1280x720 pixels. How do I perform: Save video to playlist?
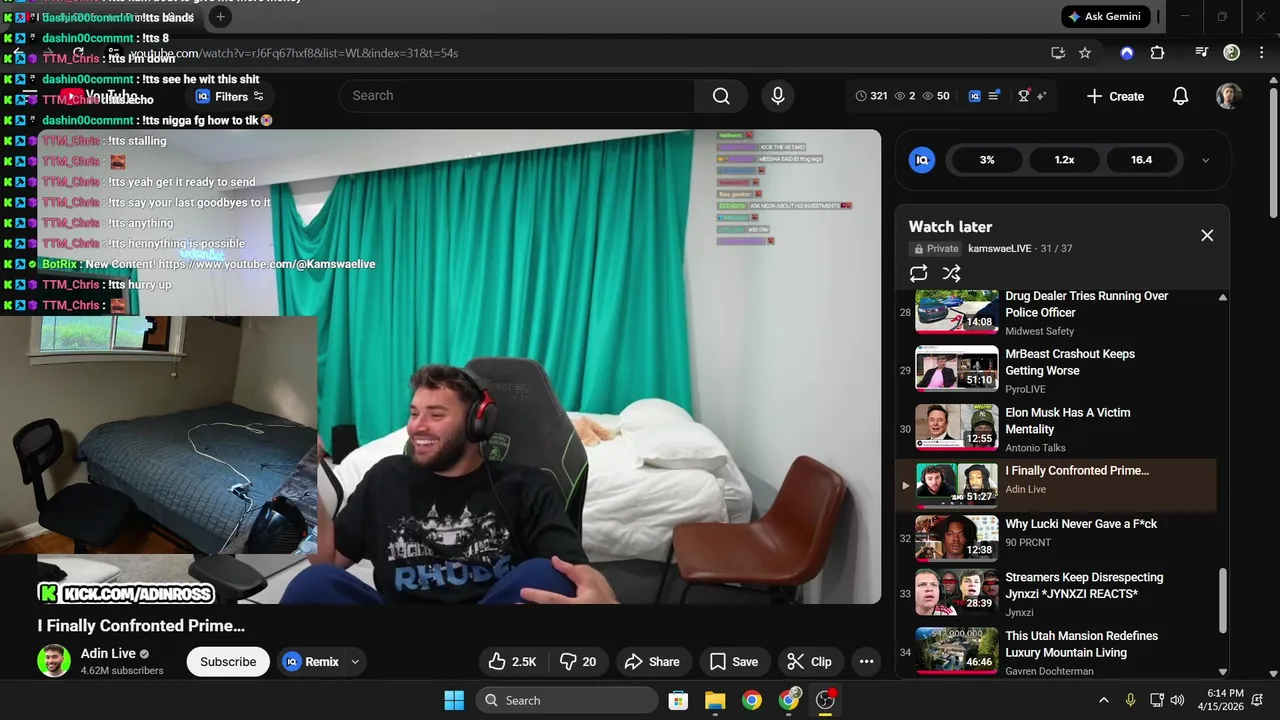(734, 662)
